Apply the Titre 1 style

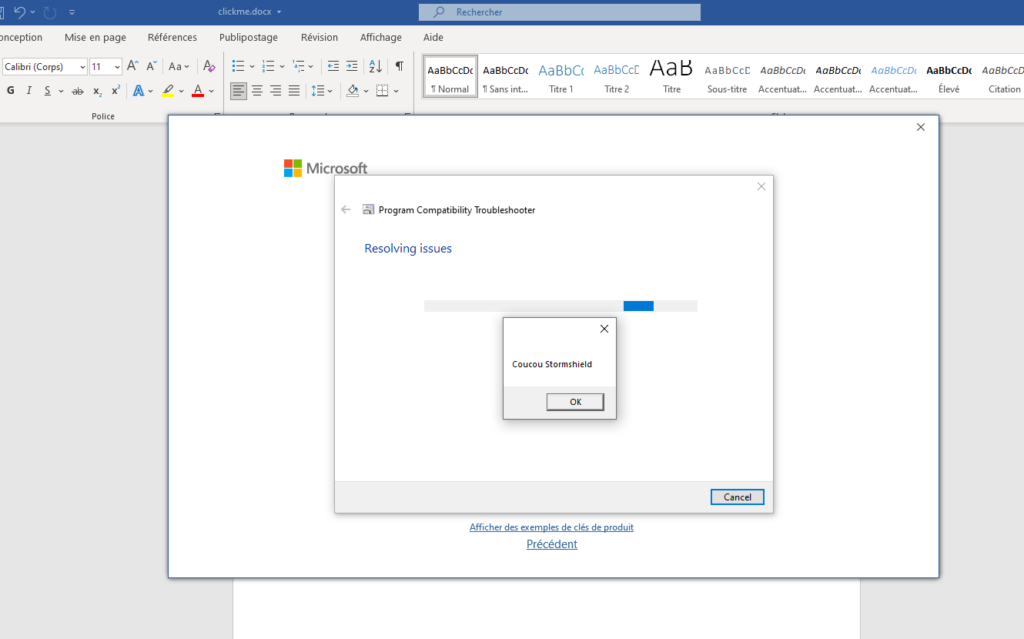[561, 78]
